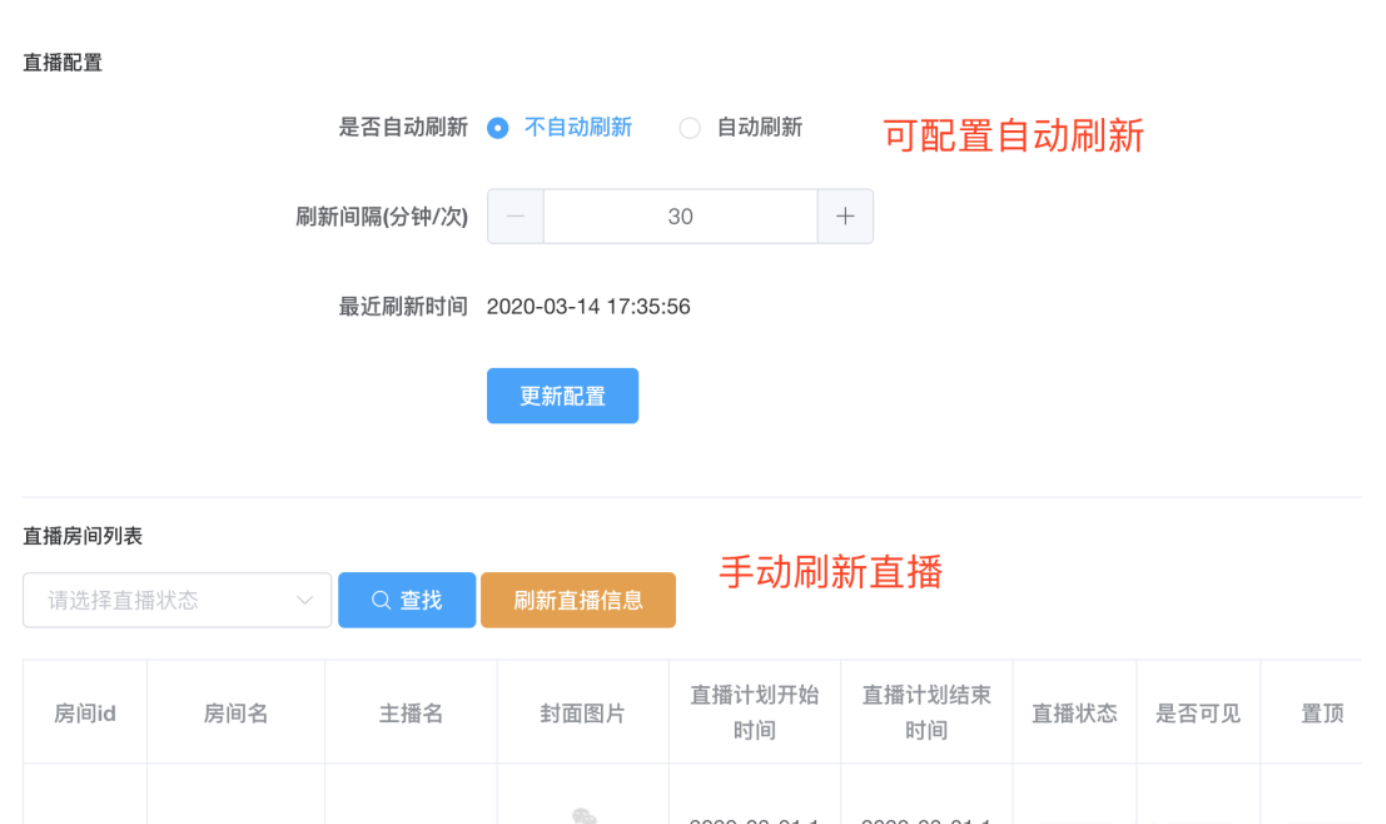Click the 查找 search button
1386x824 pixels.
click(x=407, y=599)
